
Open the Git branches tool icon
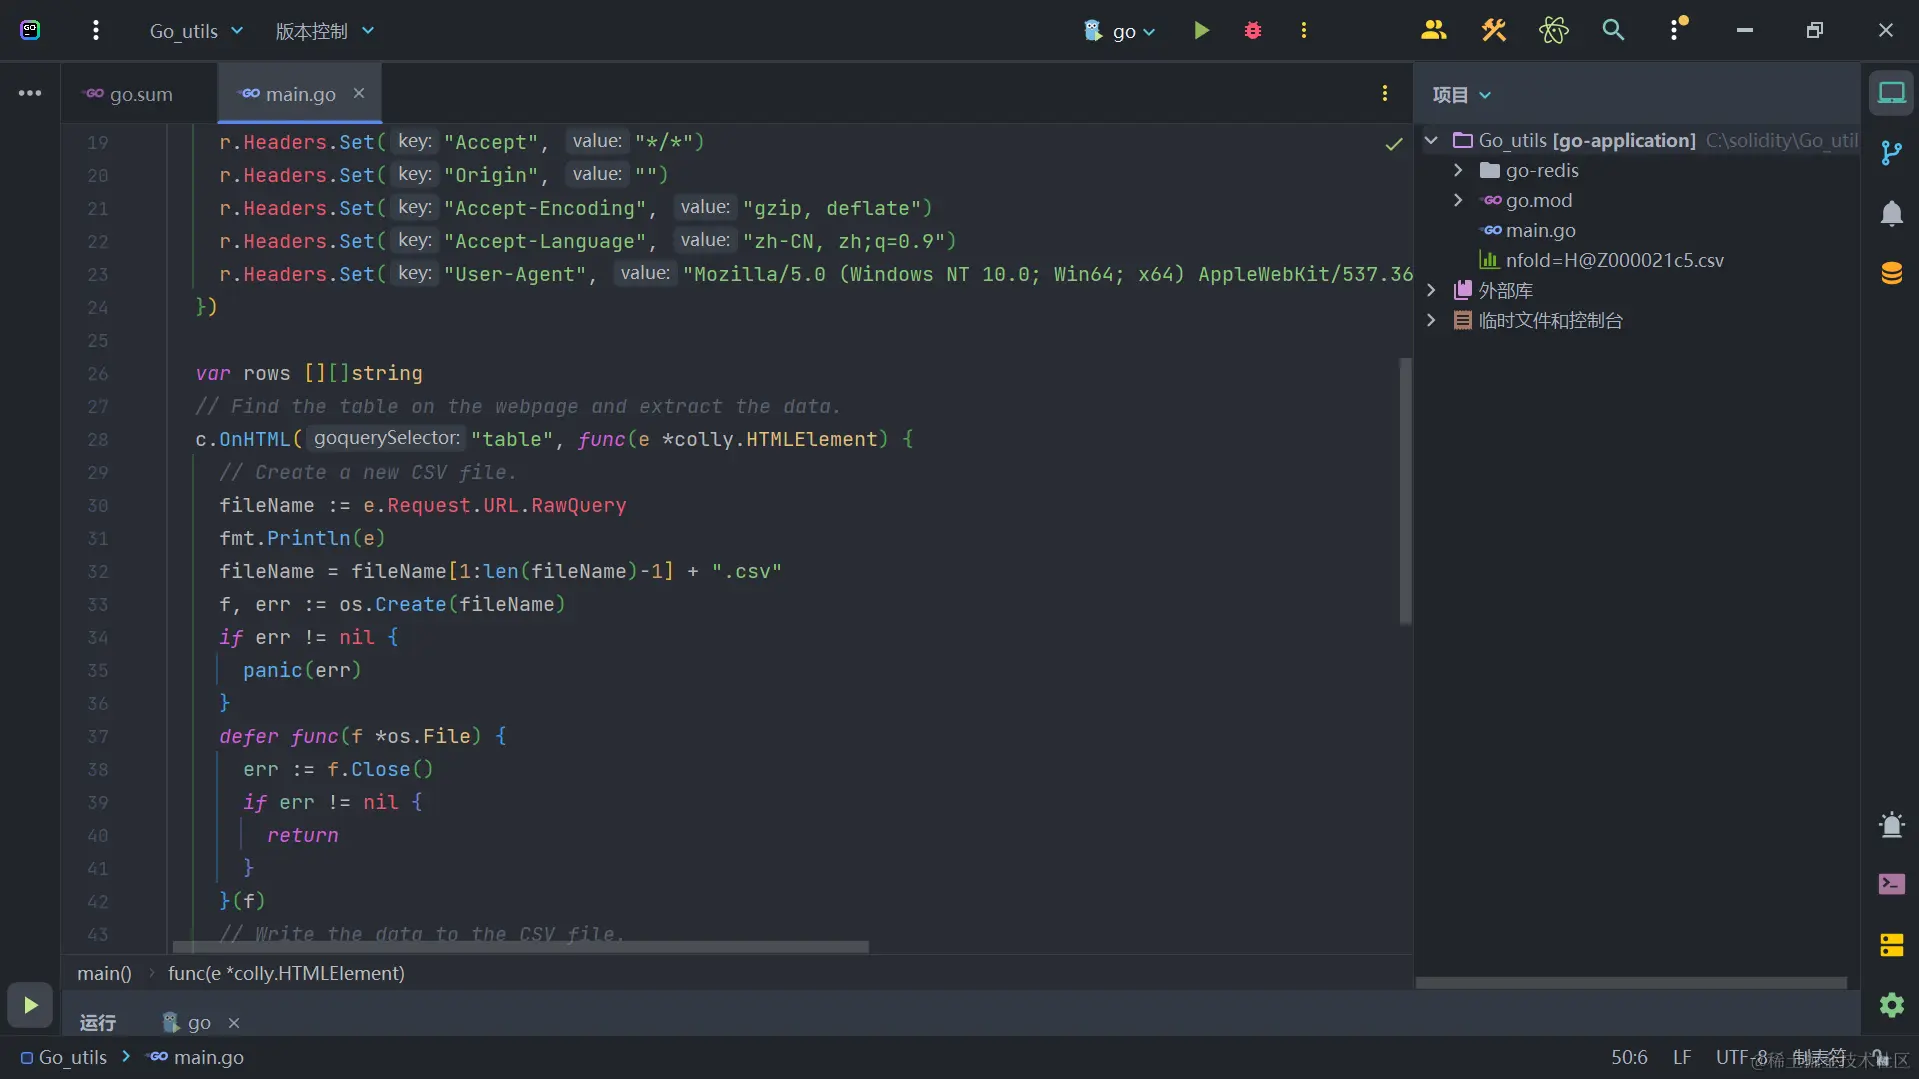[x=1891, y=153]
